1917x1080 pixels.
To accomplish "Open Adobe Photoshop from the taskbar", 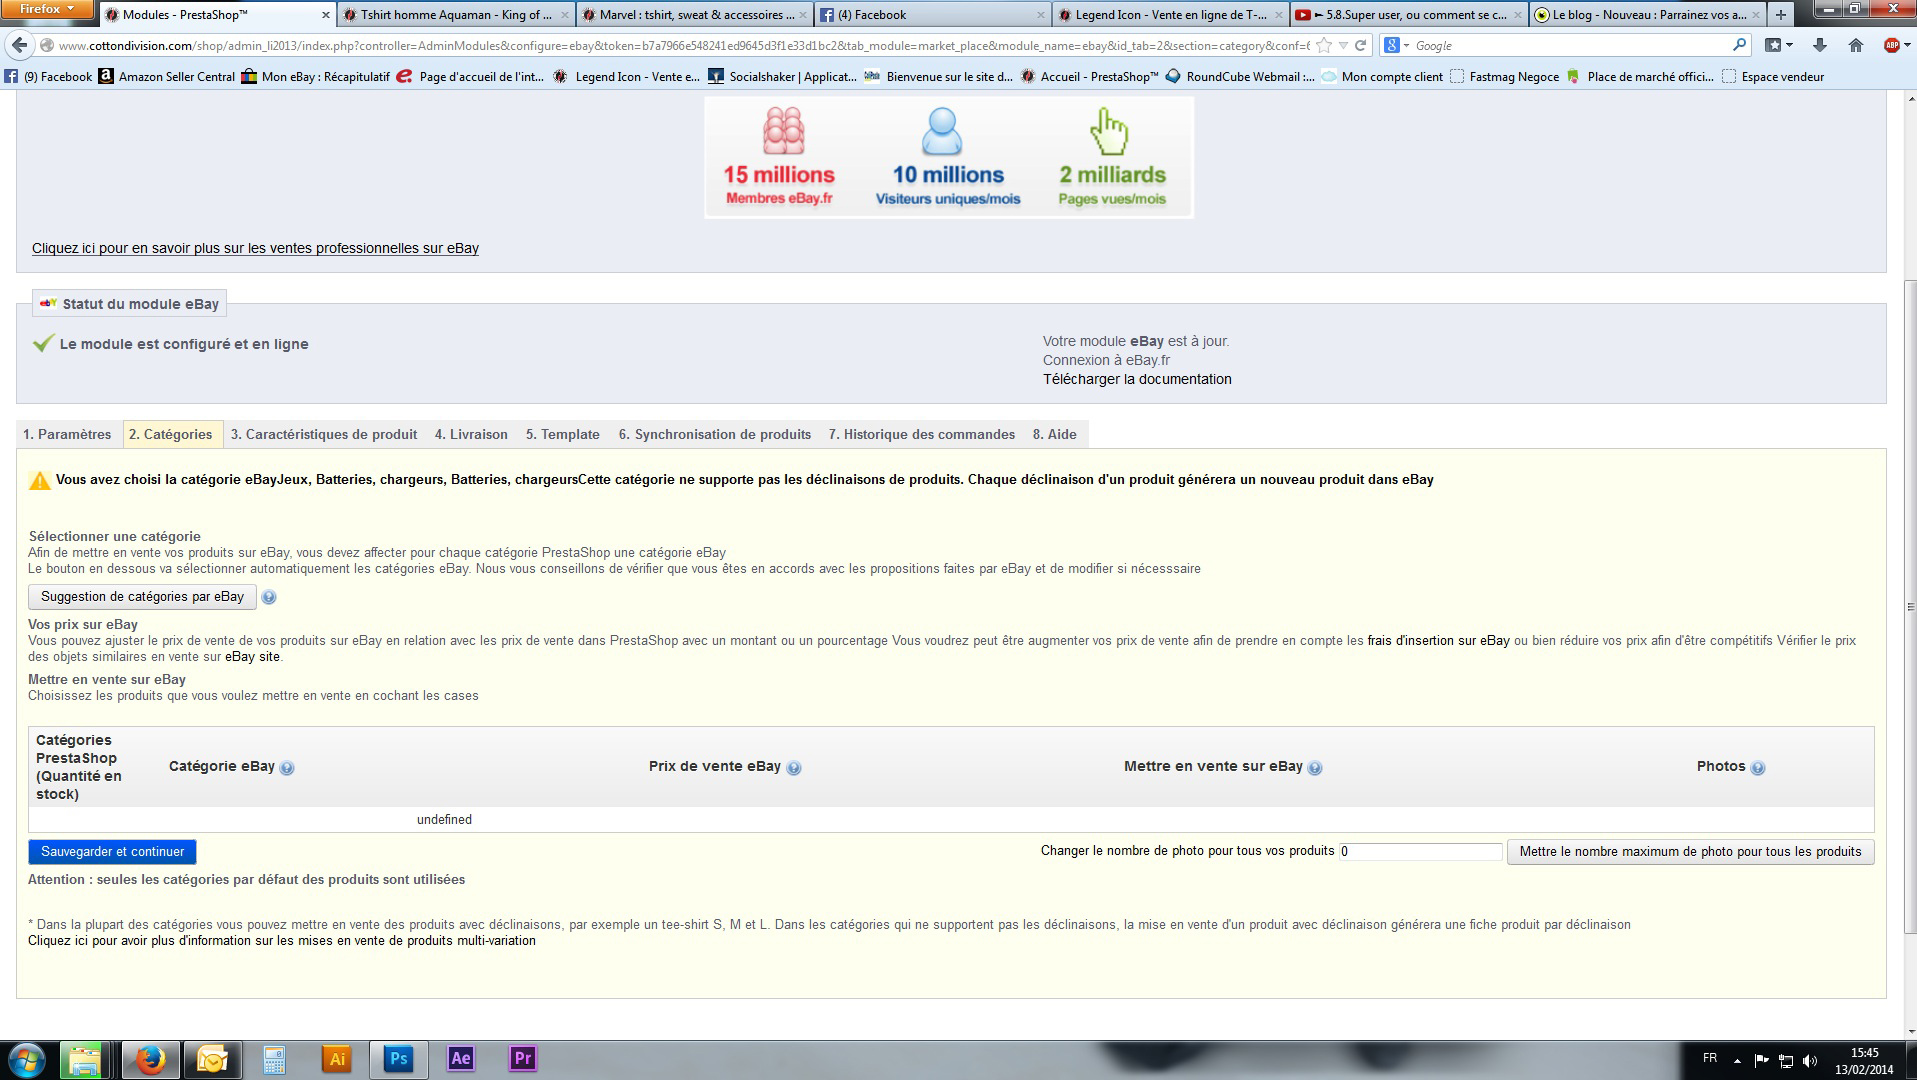I will 399,1059.
